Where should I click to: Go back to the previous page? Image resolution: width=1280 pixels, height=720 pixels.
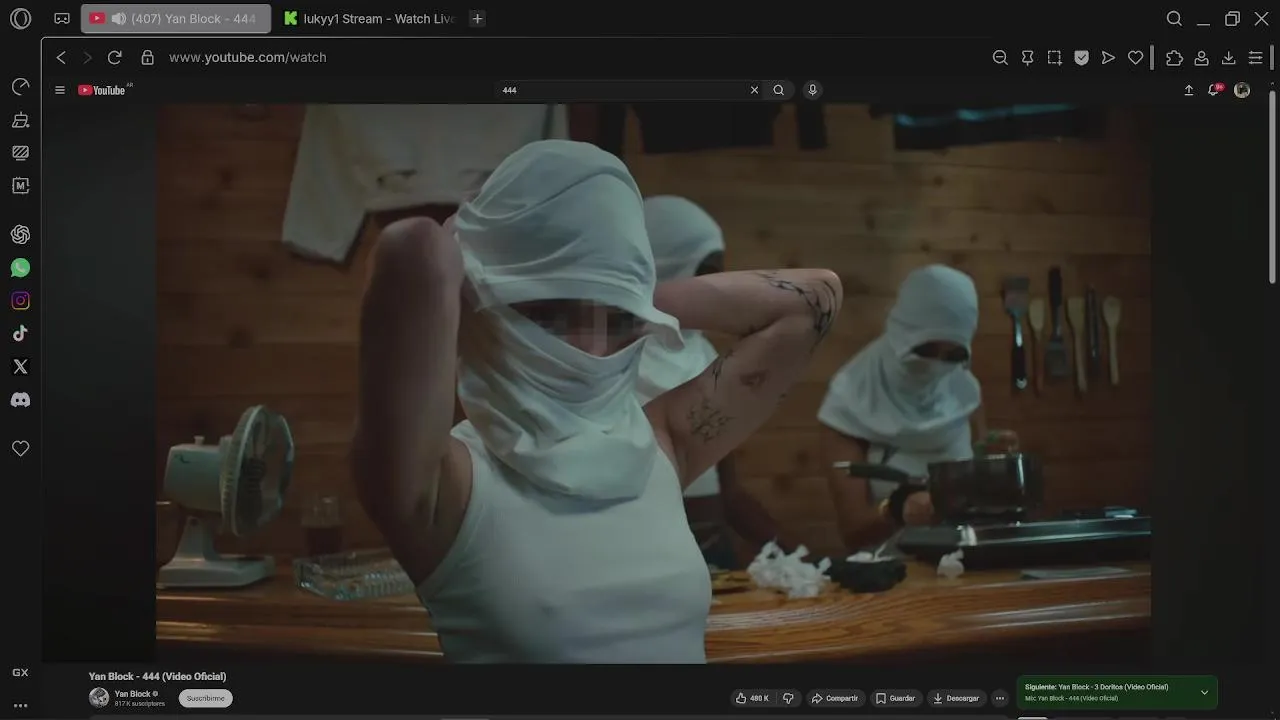pos(61,58)
